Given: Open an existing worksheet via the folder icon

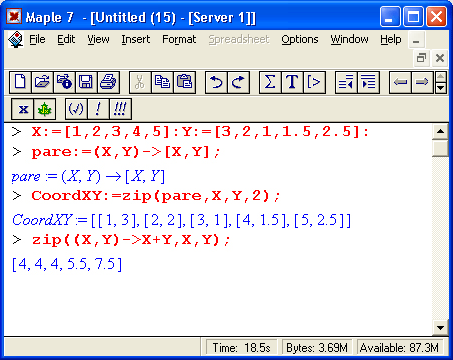Looking at the screenshot, I should pos(42,82).
